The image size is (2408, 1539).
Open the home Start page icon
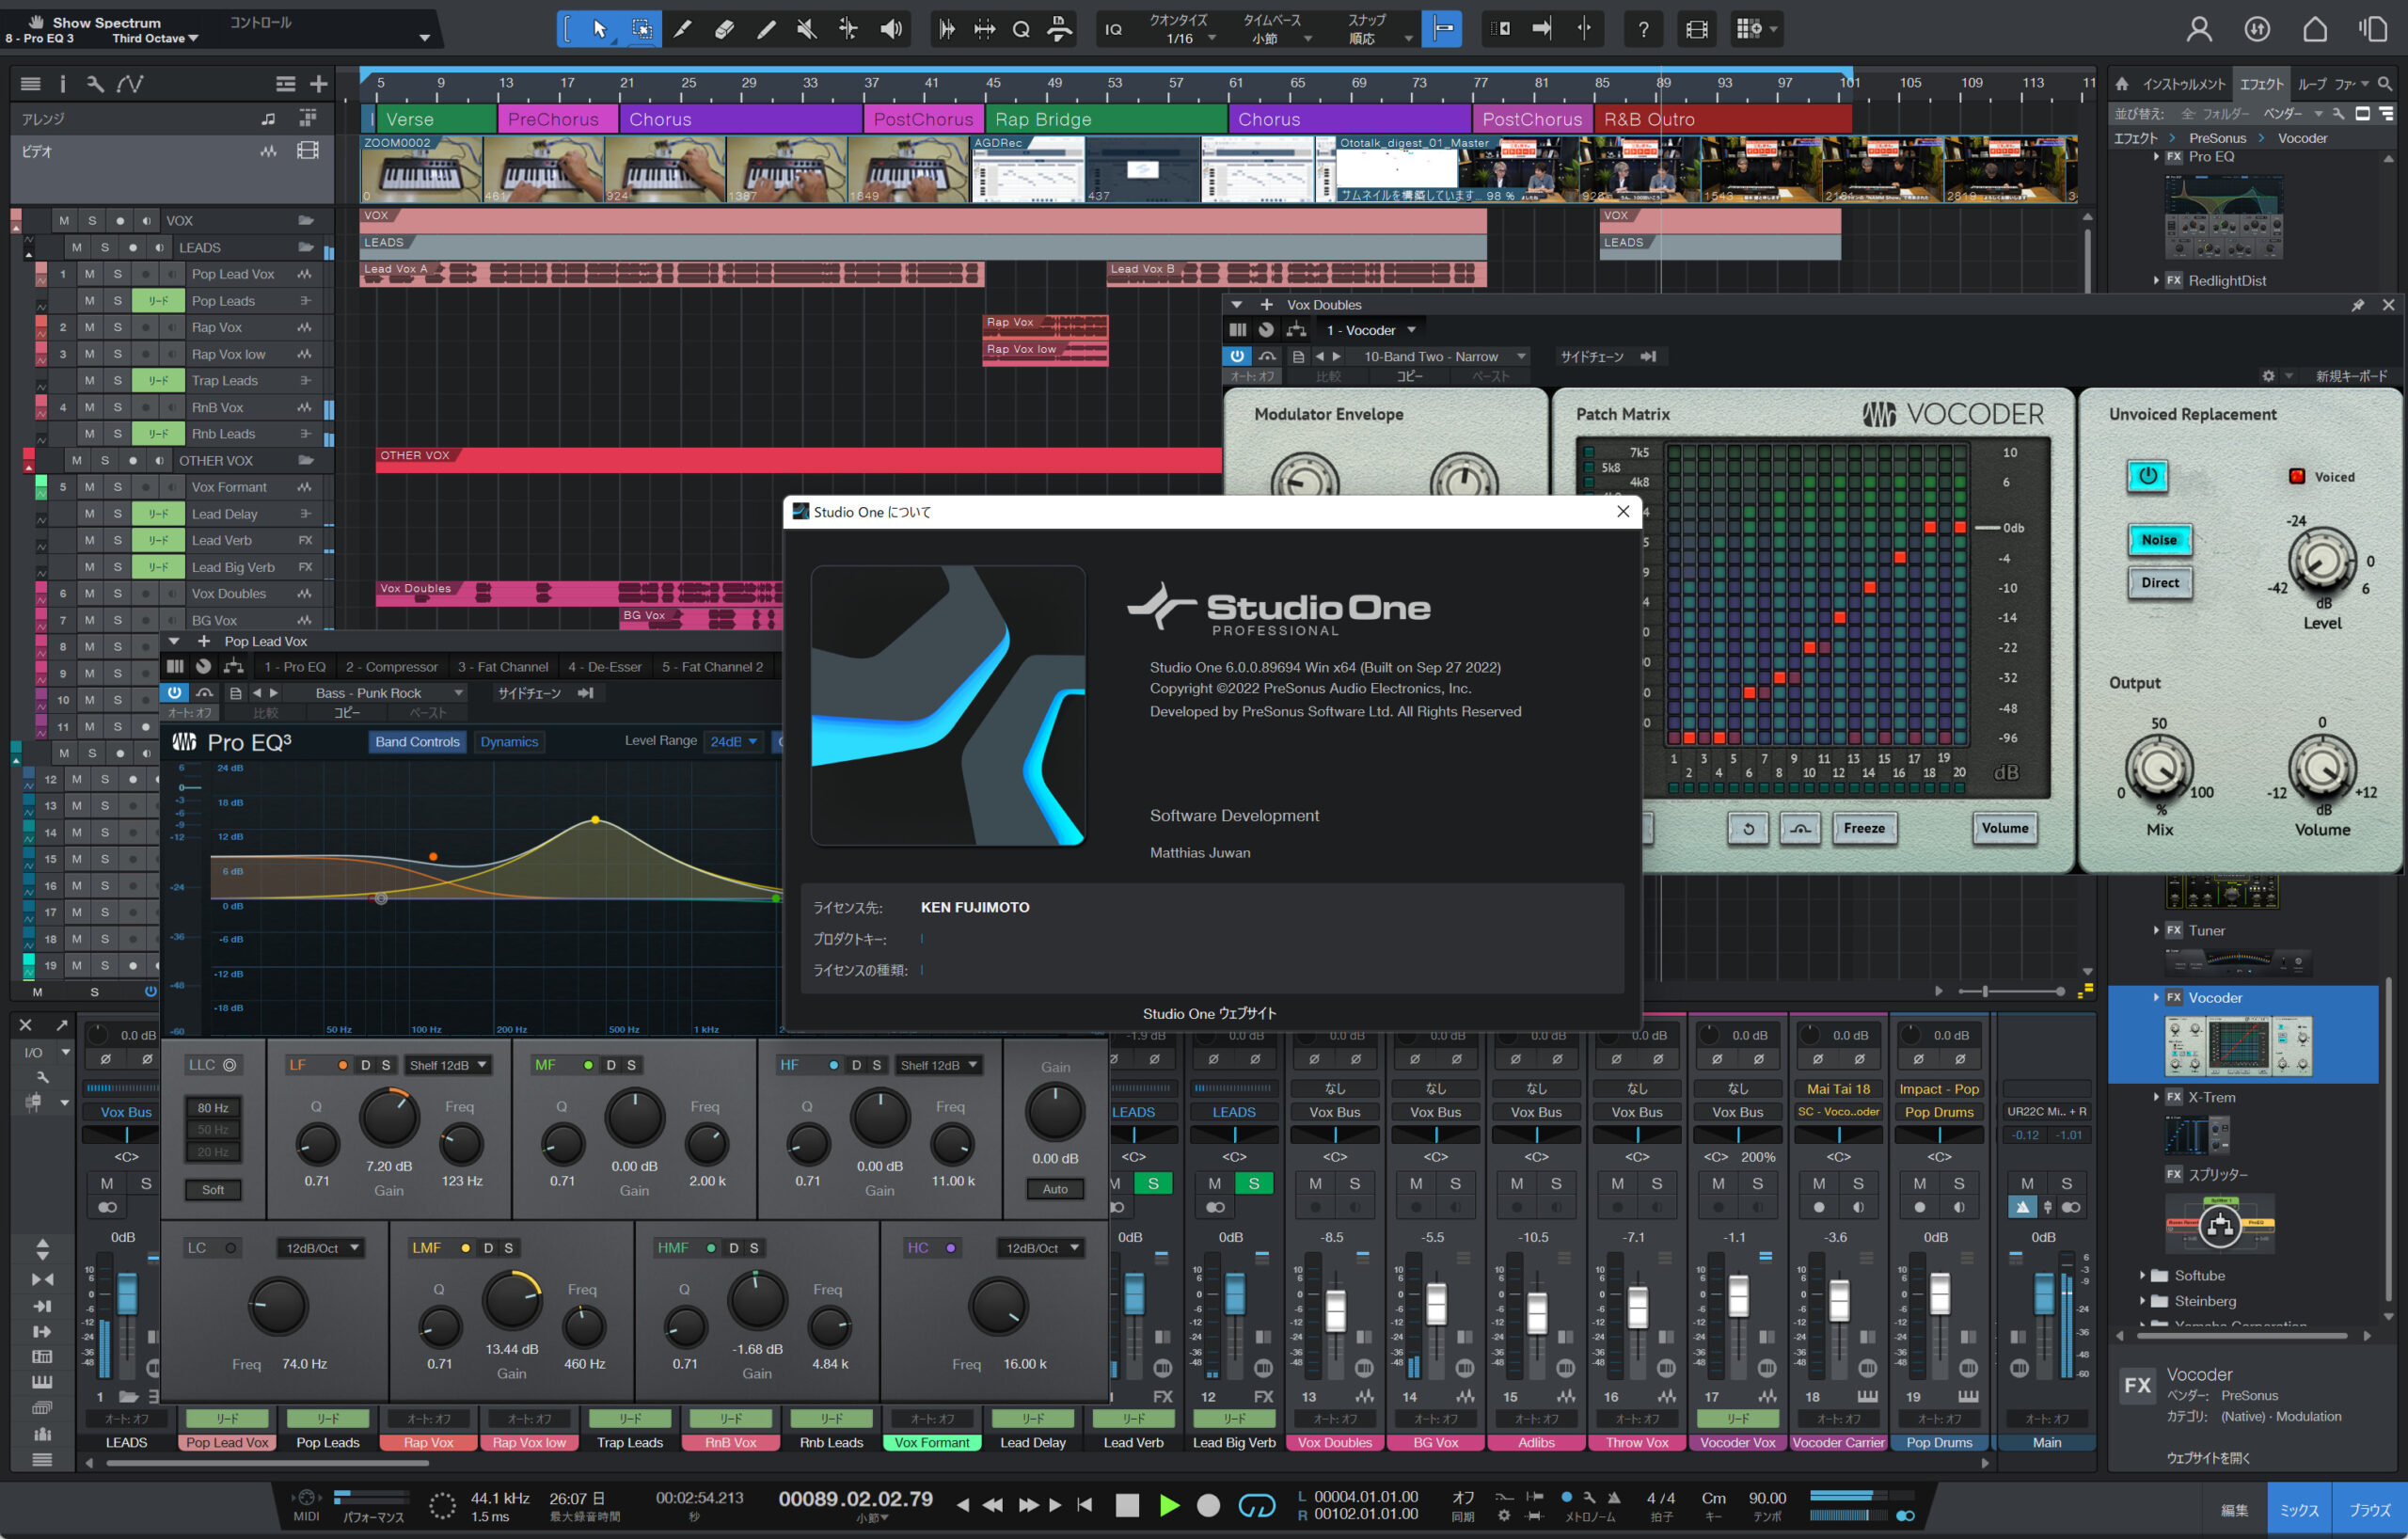(2315, 29)
